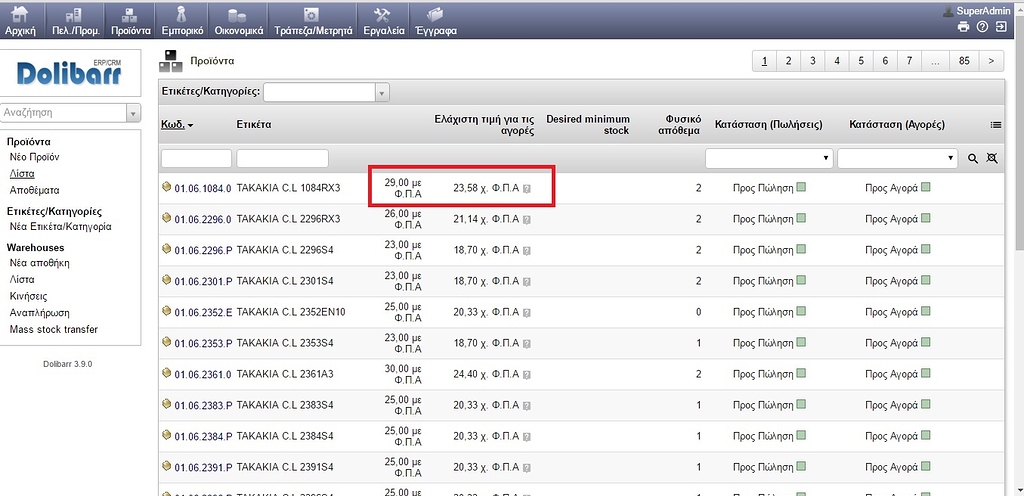Toggle Προς Αγορά status for 2383S4

(x=925, y=405)
